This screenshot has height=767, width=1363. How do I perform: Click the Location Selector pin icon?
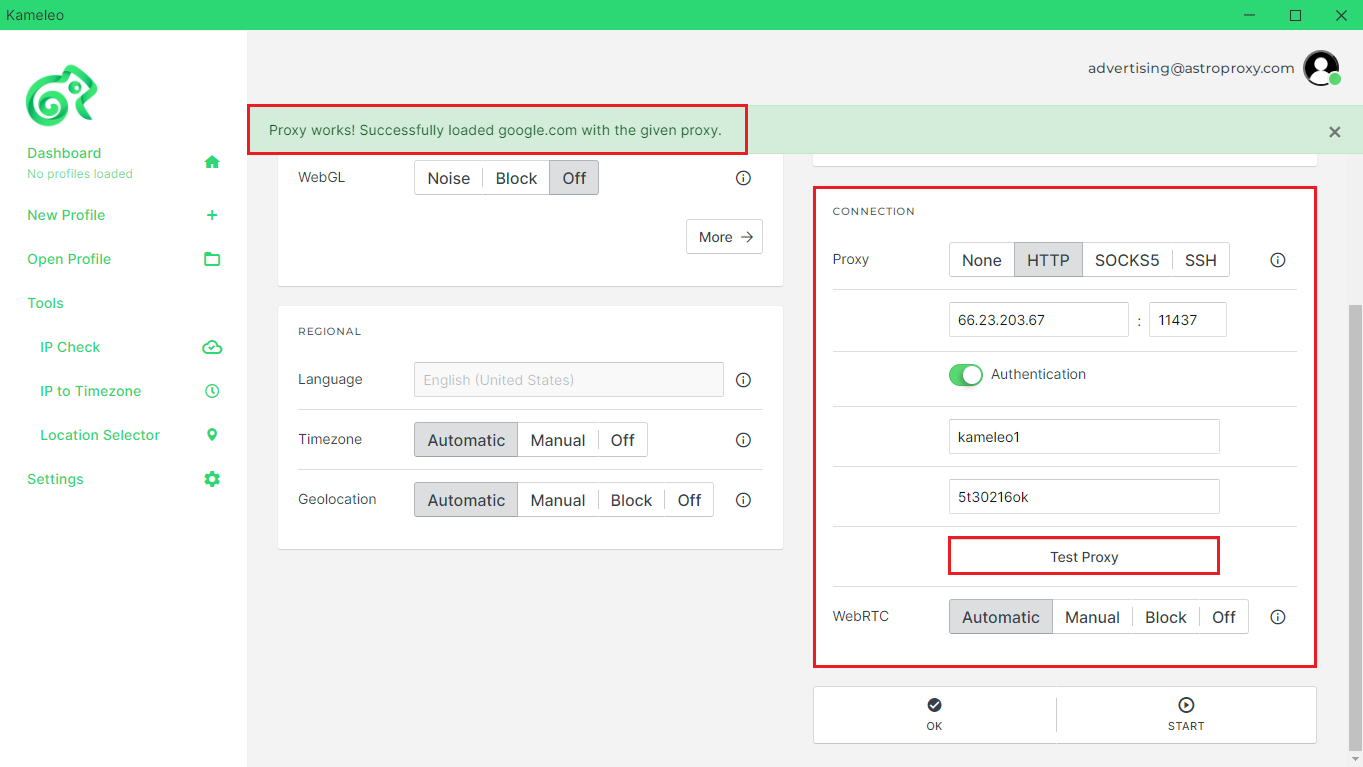pos(212,435)
